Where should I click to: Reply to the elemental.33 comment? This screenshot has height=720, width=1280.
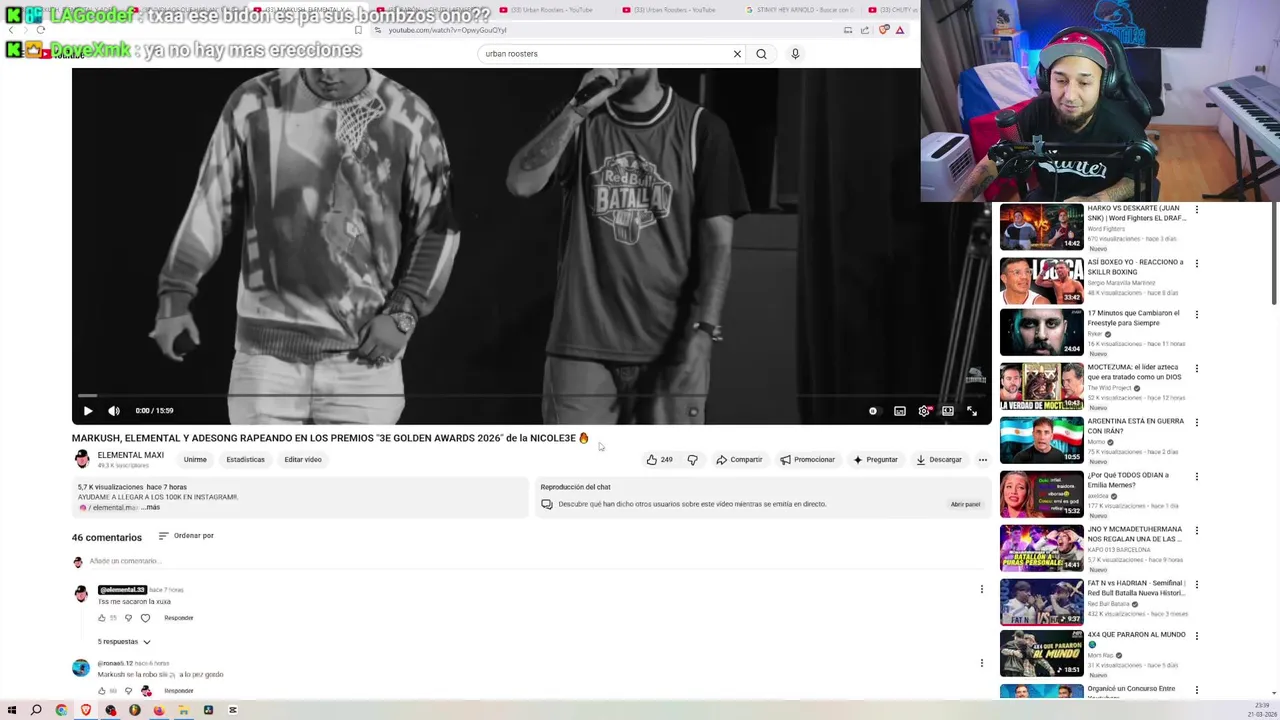point(179,618)
